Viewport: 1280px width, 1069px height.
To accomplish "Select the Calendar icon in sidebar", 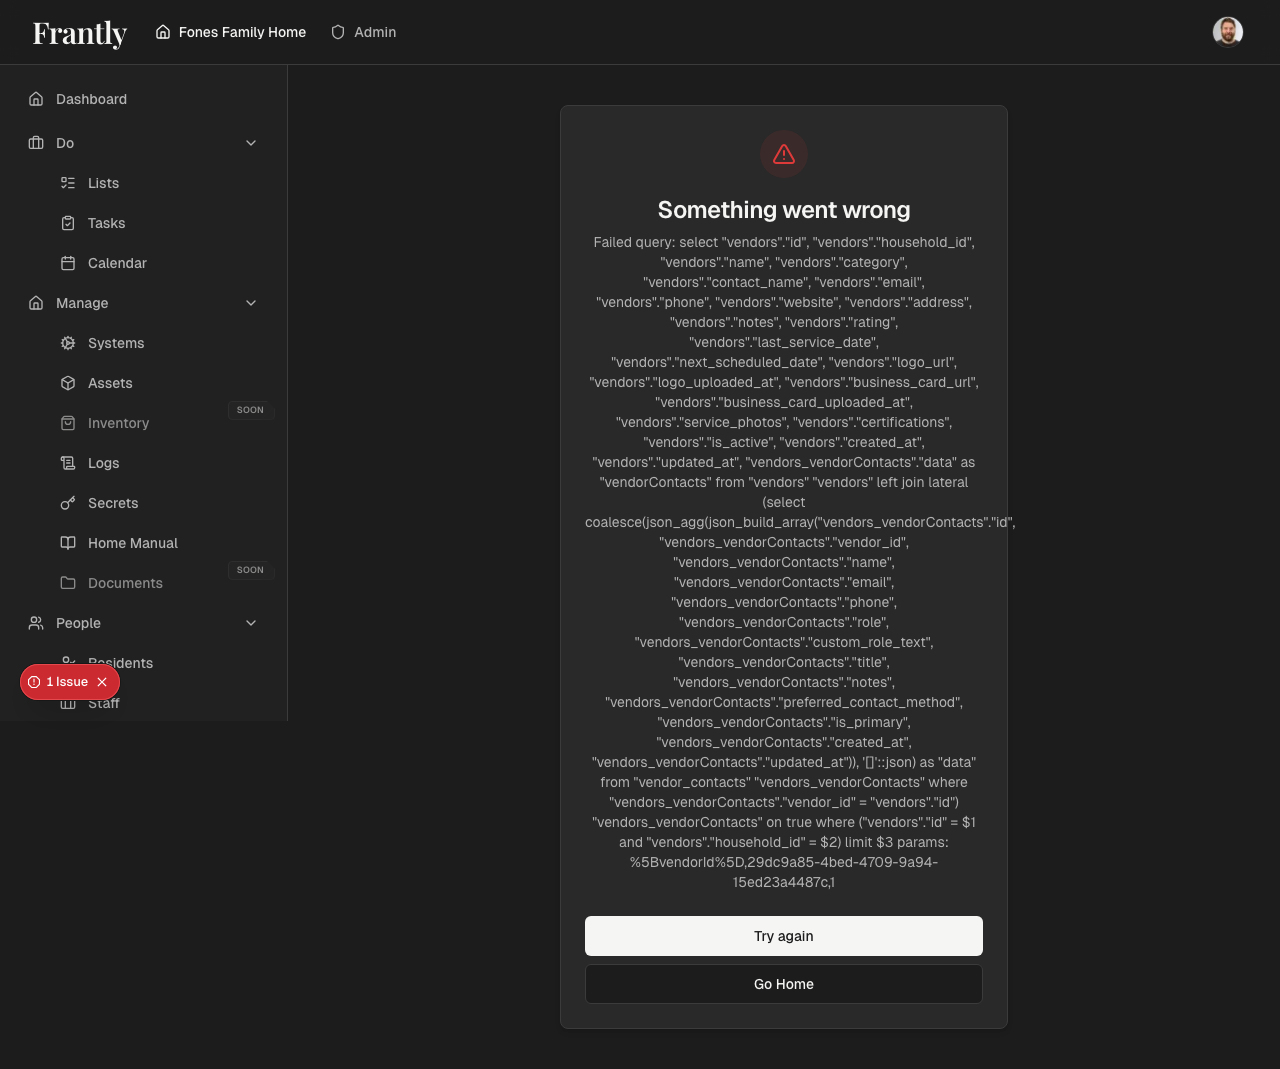I will pos(68,263).
